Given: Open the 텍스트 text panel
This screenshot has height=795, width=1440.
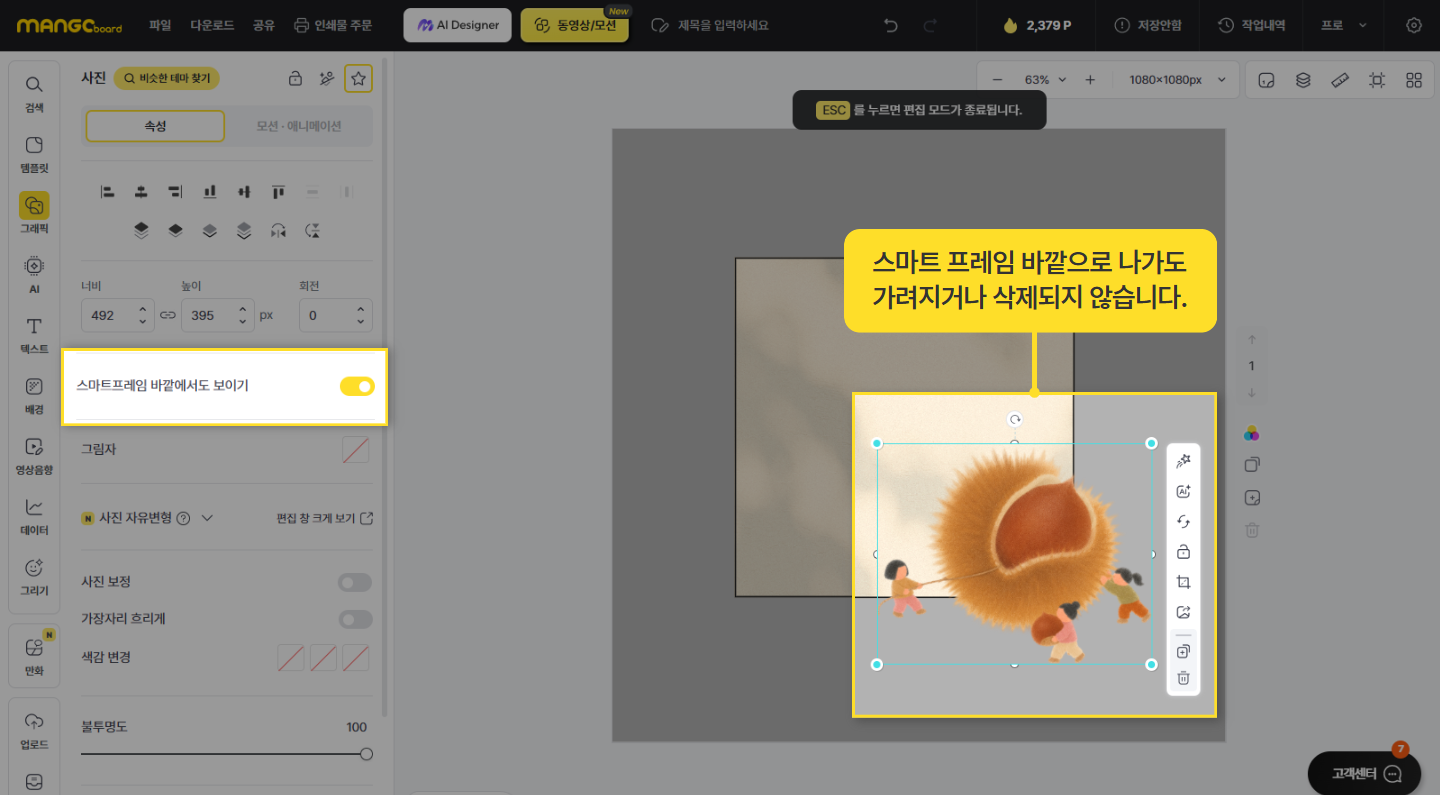Looking at the screenshot, I should click(x=34, y=335).
